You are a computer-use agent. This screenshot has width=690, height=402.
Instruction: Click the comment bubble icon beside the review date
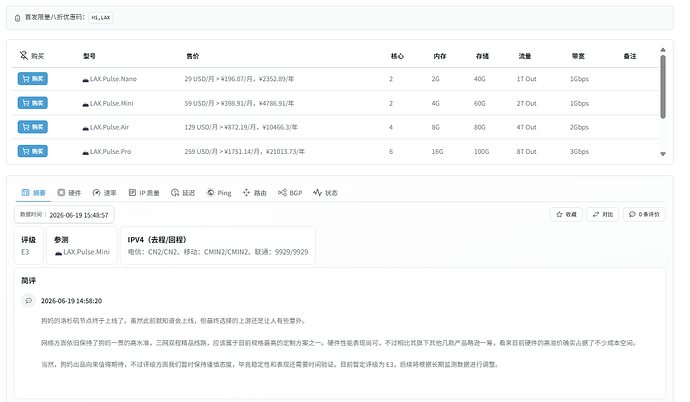point(29,300)
